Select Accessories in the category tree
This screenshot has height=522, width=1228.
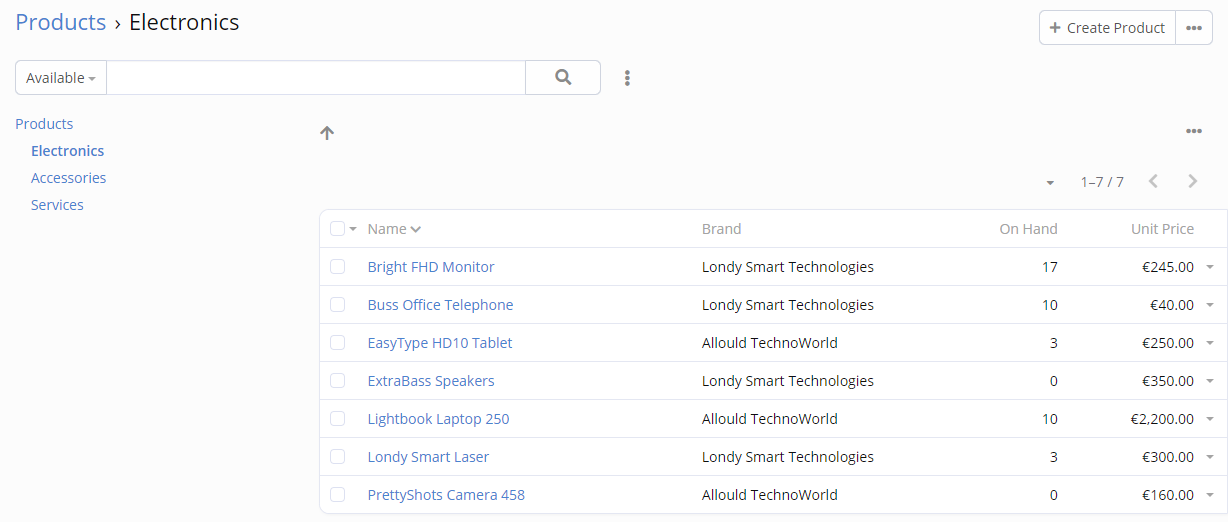pos(68,178)
